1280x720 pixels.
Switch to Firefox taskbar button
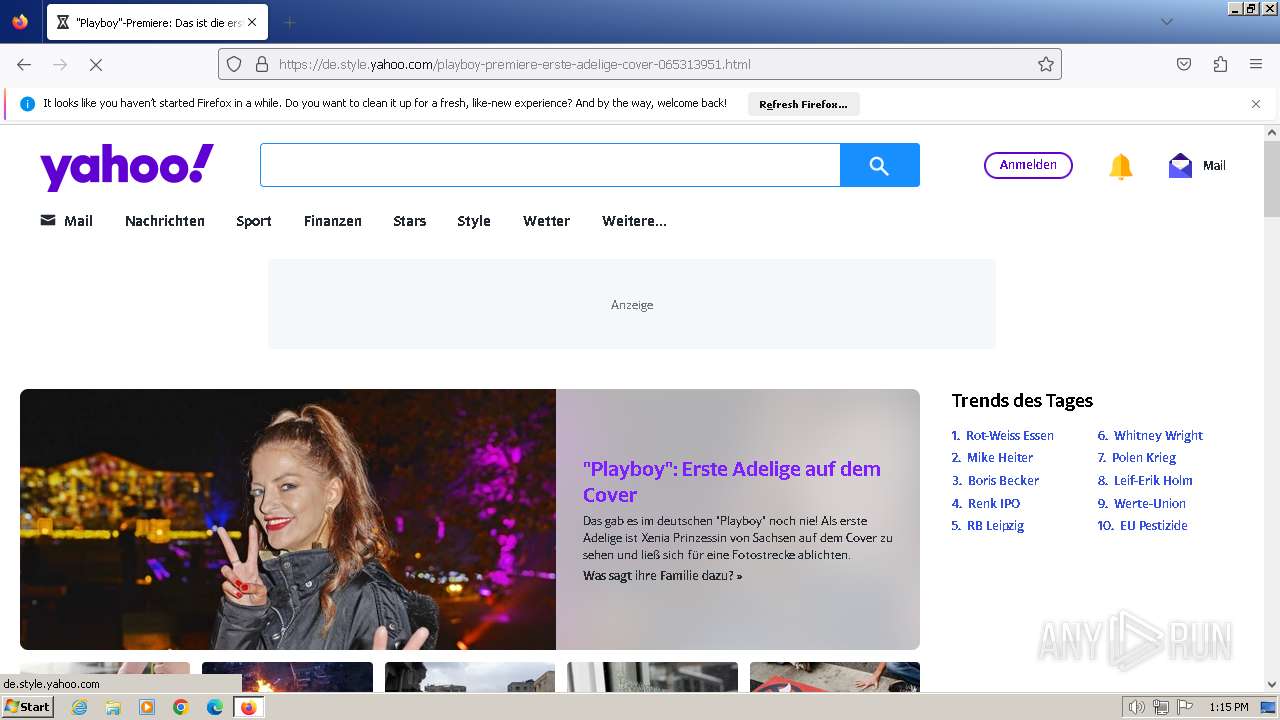[x=248, y=707]
